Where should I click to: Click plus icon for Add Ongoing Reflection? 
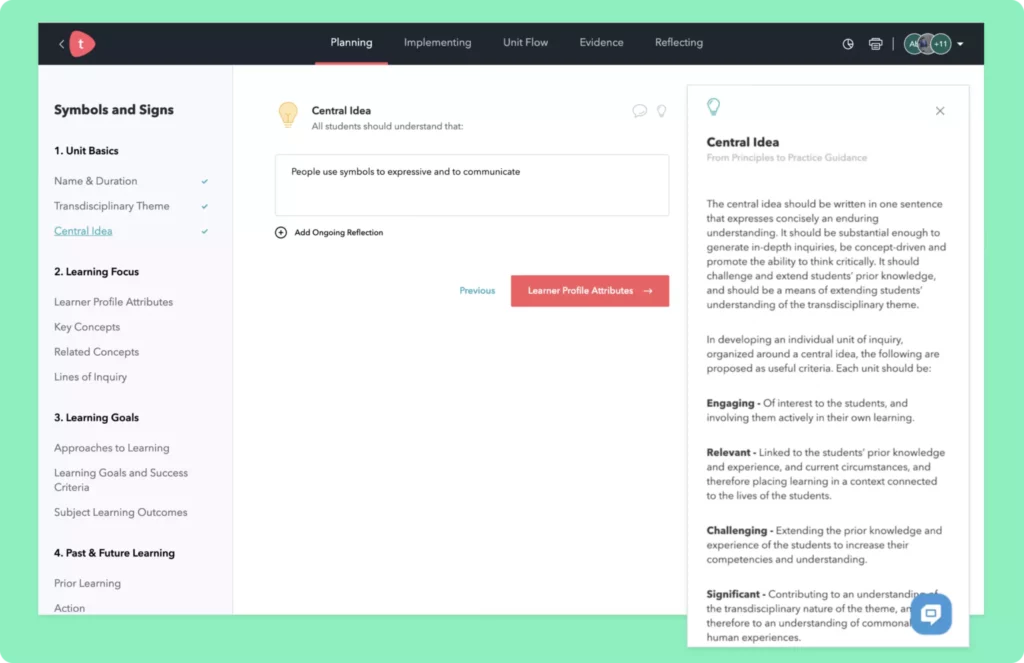coord(281,233)
